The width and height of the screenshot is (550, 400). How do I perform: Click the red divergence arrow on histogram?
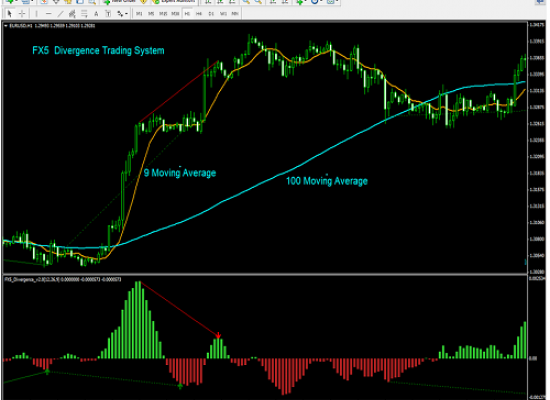click(218, 335)
